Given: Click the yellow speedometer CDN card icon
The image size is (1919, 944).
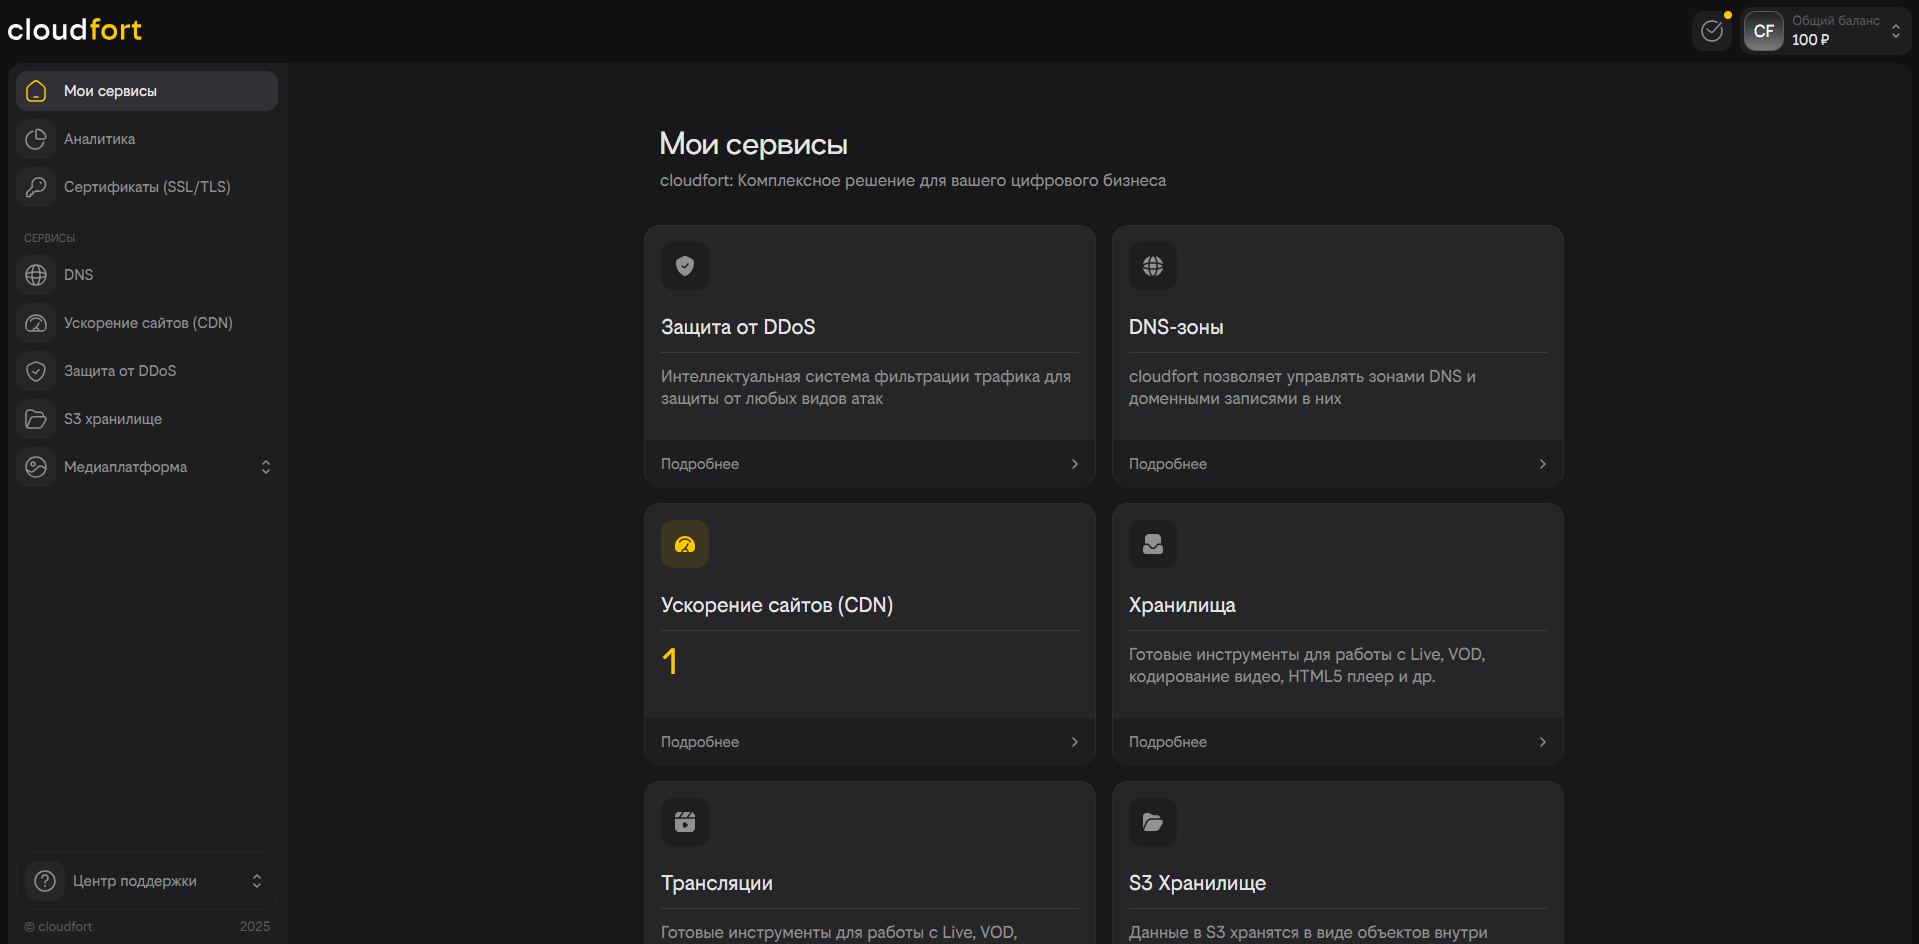Looking at the screenshot, I should pos(685,544).
